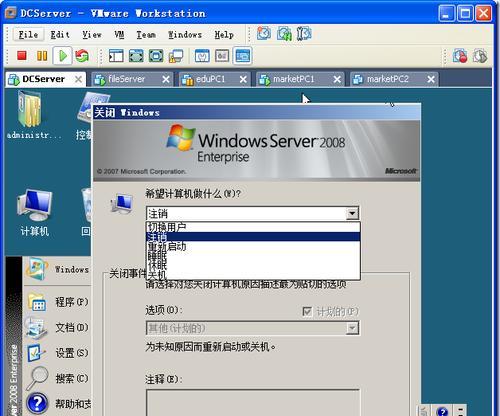Click the Windows Update Start menu entry

pos(58,269)
